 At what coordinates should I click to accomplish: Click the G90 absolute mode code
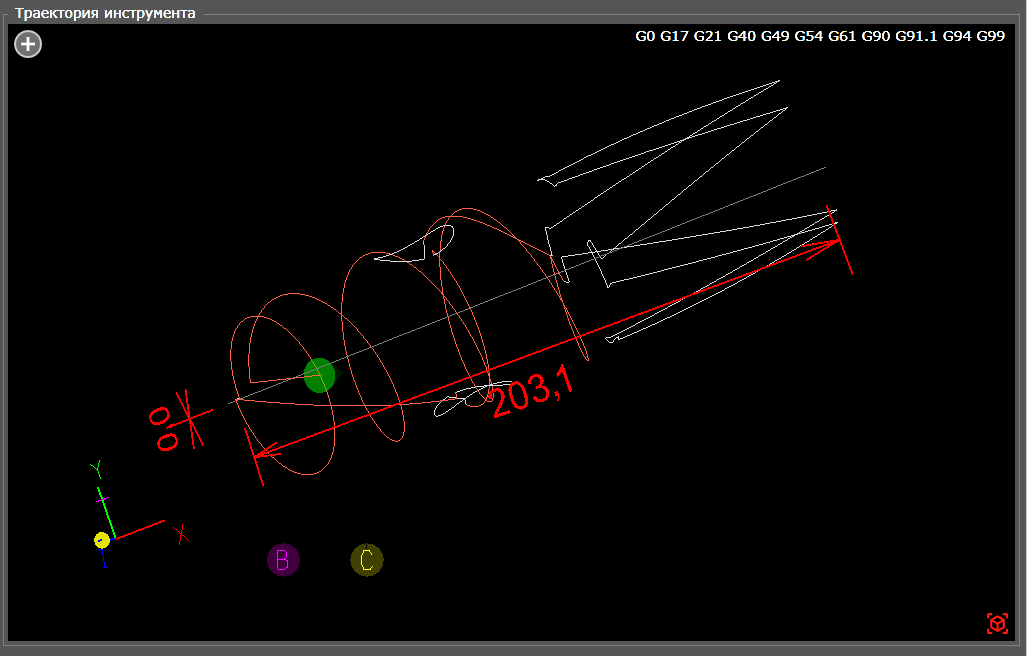(875, 36)
